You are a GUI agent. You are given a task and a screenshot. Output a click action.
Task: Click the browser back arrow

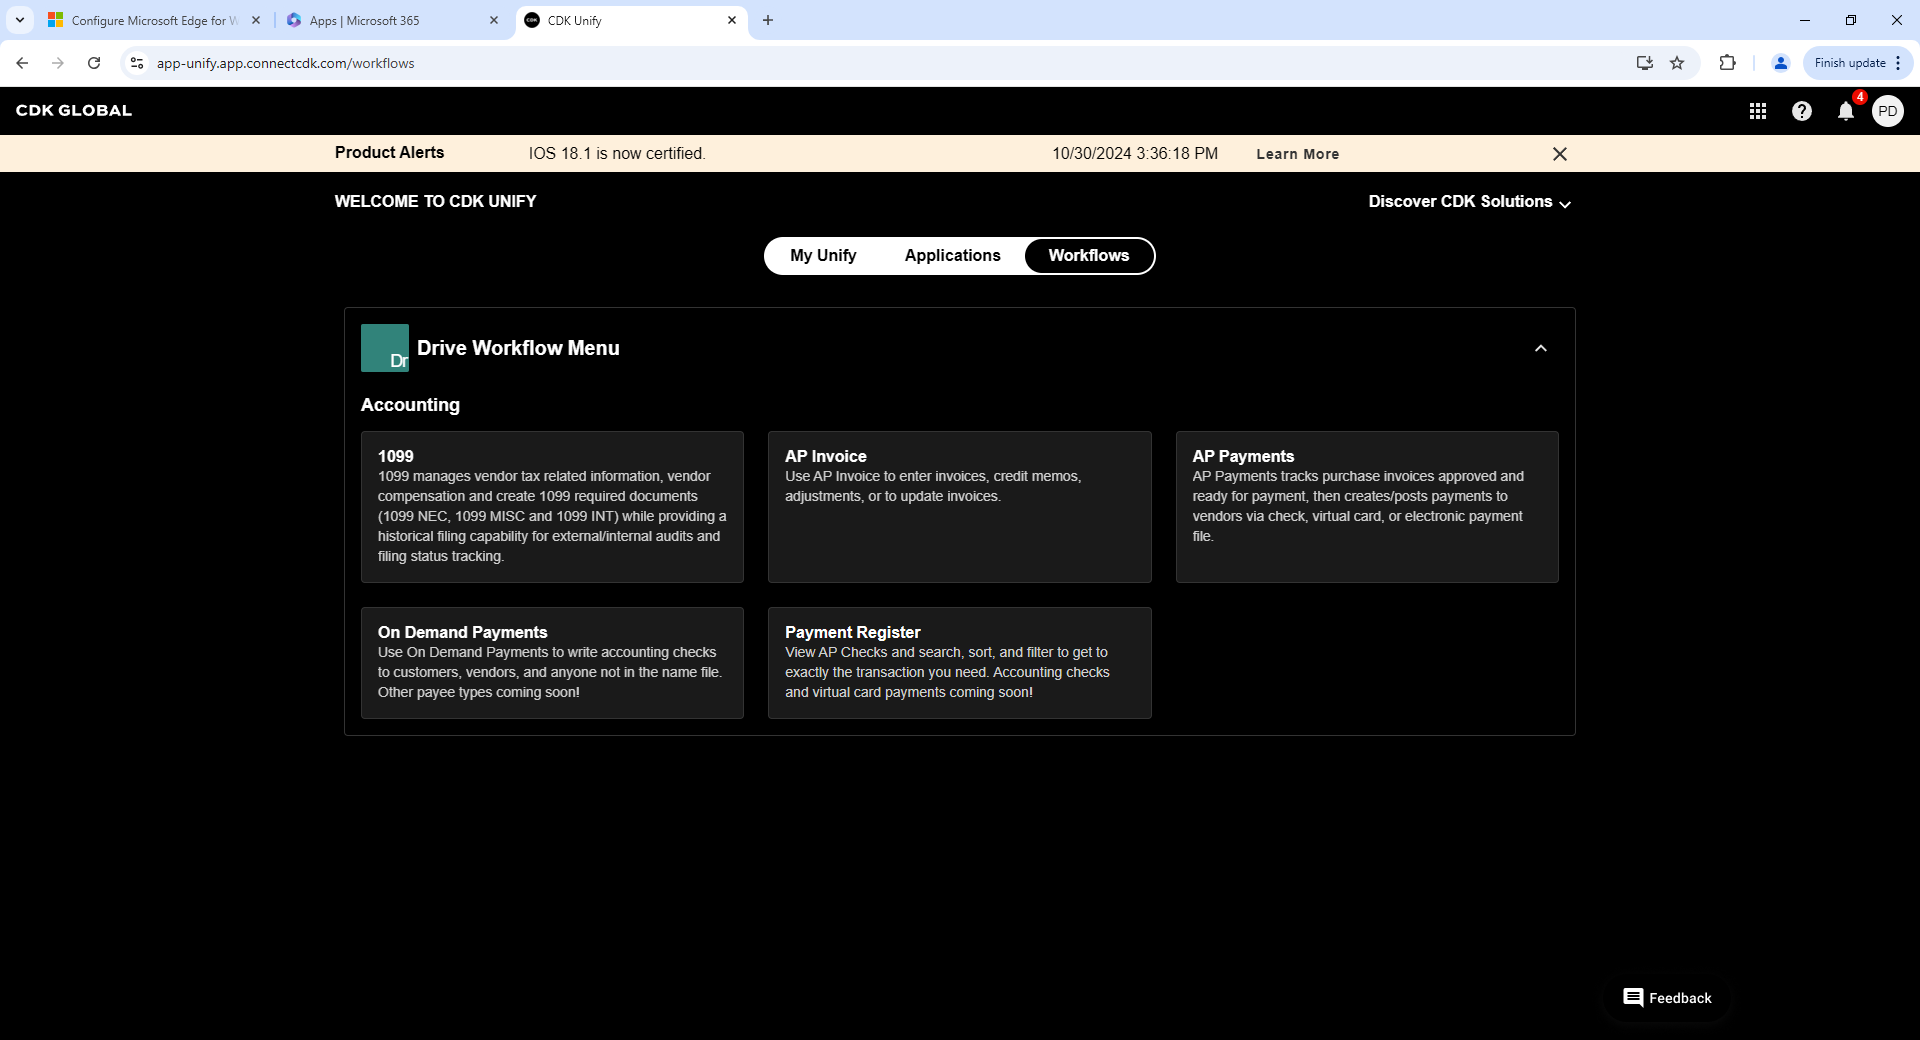tap(22, 63)
